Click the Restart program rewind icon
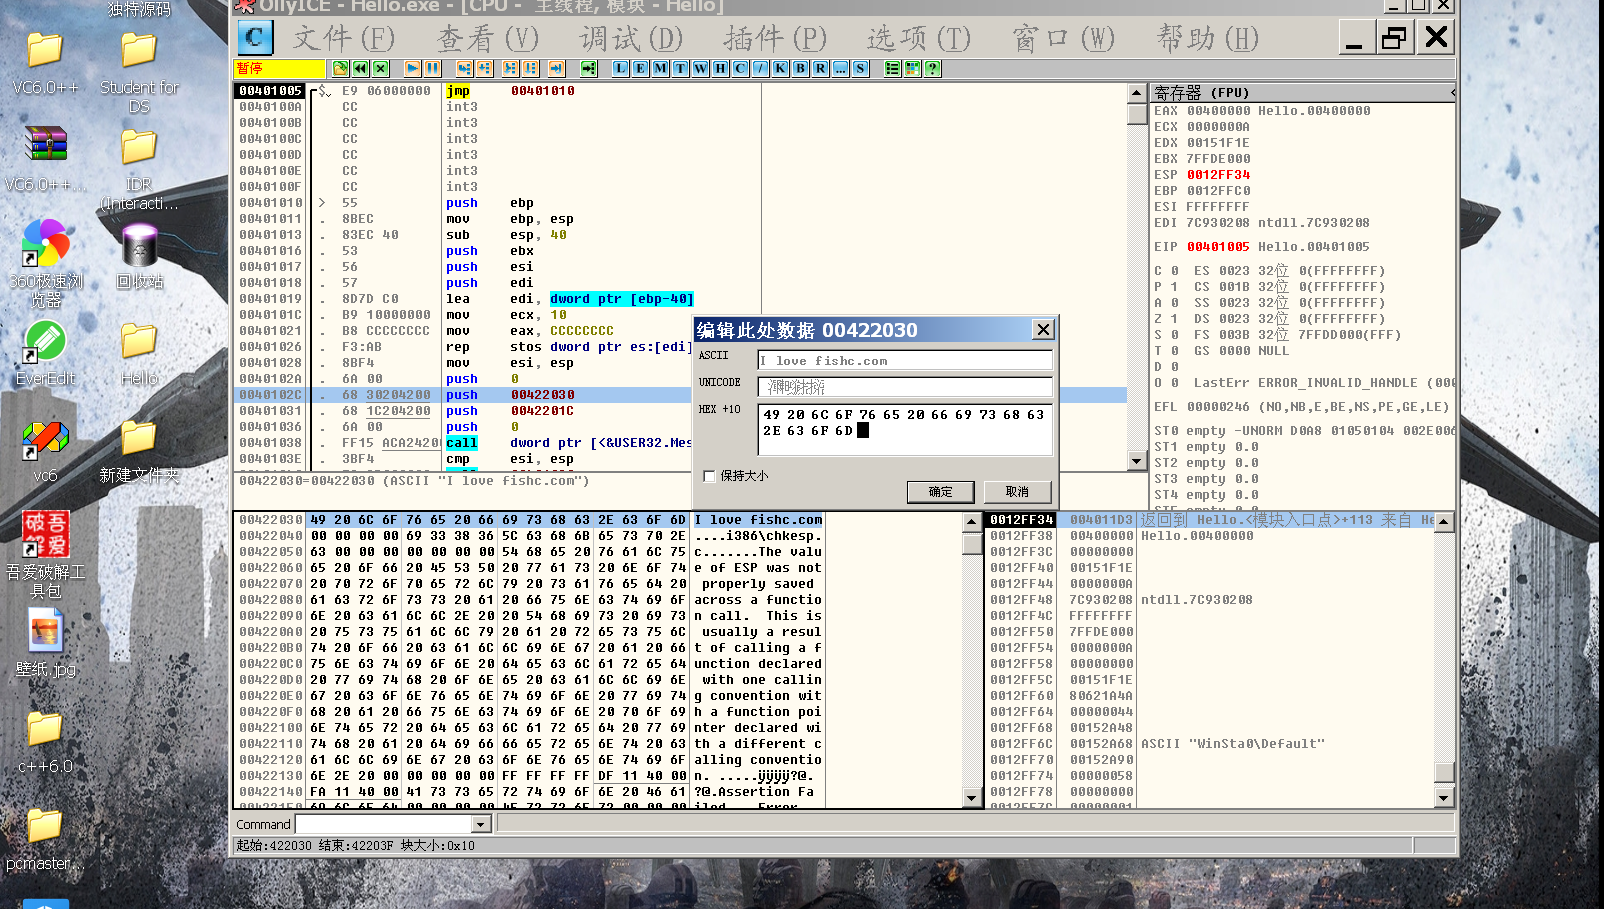1604x909 pixels. click(x=360, y=69)
